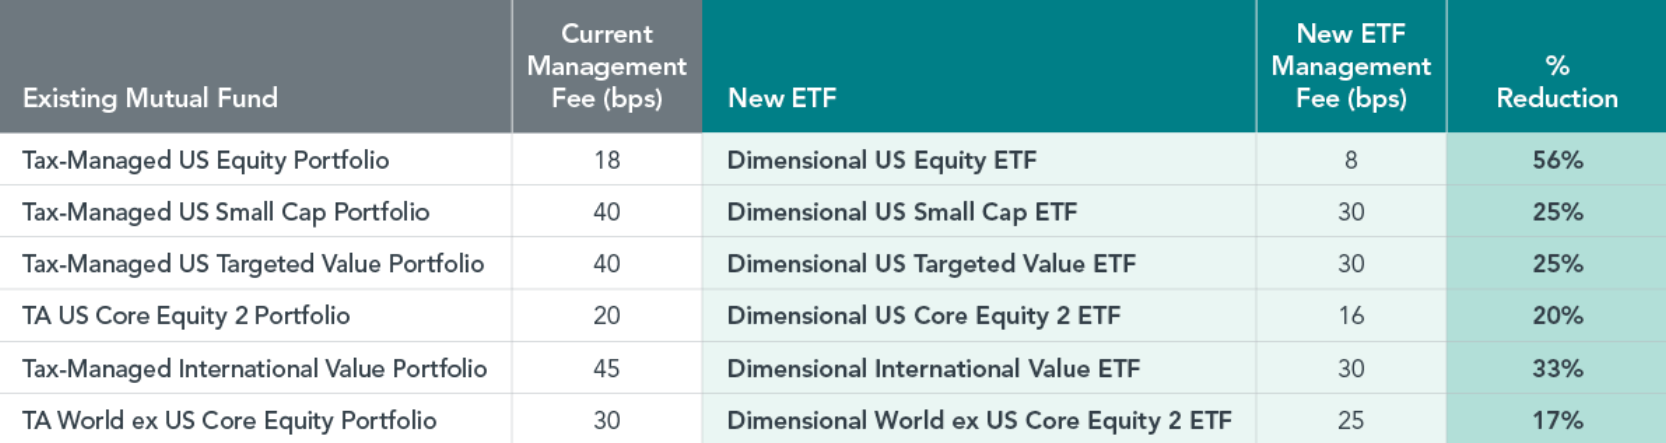Click the 56% reduction value

pos(1557,160)
